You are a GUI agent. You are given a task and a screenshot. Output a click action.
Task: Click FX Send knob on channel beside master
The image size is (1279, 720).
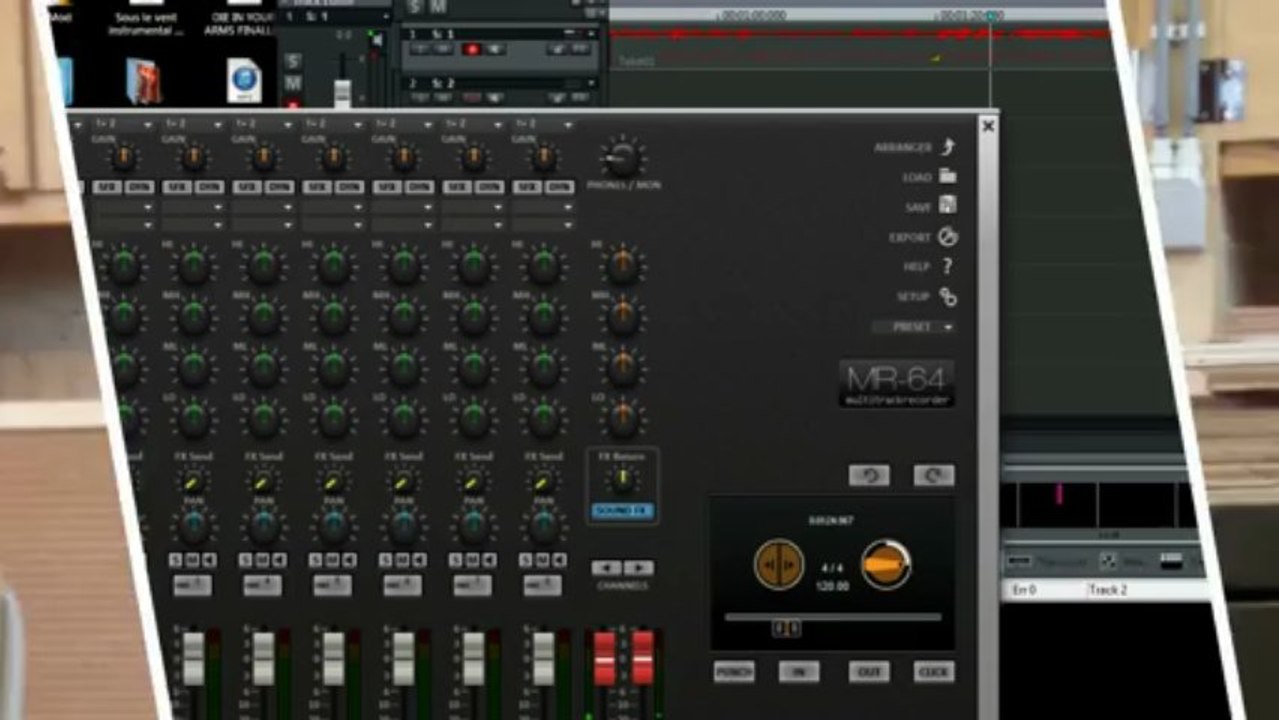tap(543, 482)
